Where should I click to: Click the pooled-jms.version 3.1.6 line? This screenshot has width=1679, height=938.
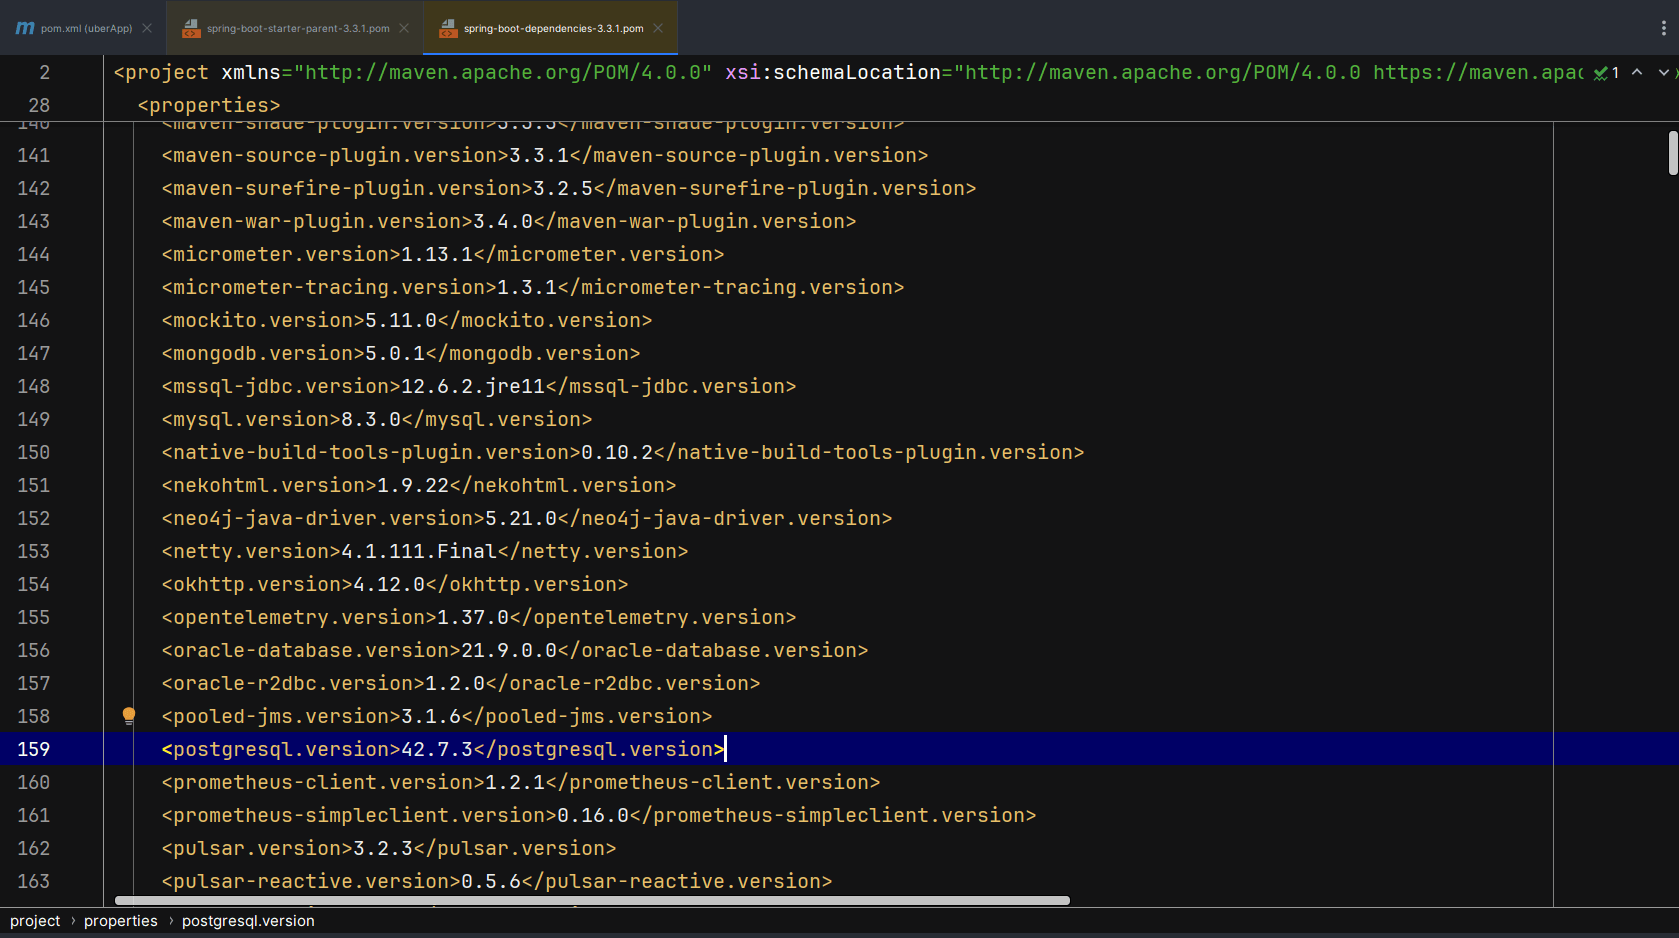tap(437, 716)
